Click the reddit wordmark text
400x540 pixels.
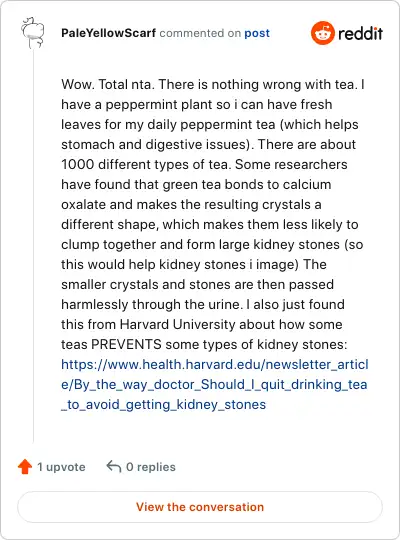pos(360,33)
